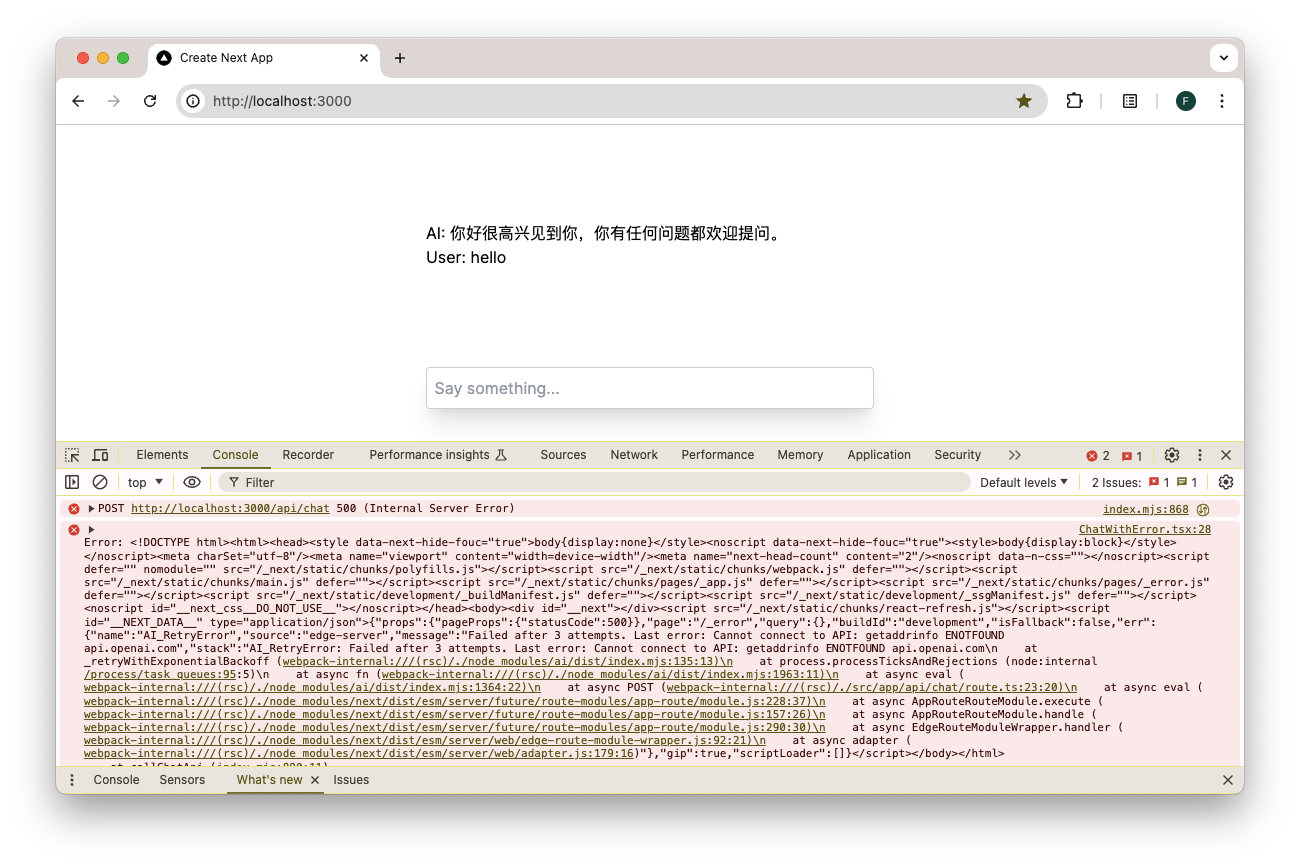Open the Network panel
Screen dimensions: 1300x868
[x=634, y=455]
